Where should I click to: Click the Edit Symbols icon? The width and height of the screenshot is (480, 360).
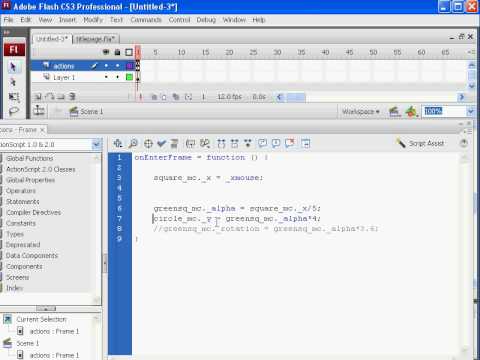pyautogui.click(x=411, y=111)
